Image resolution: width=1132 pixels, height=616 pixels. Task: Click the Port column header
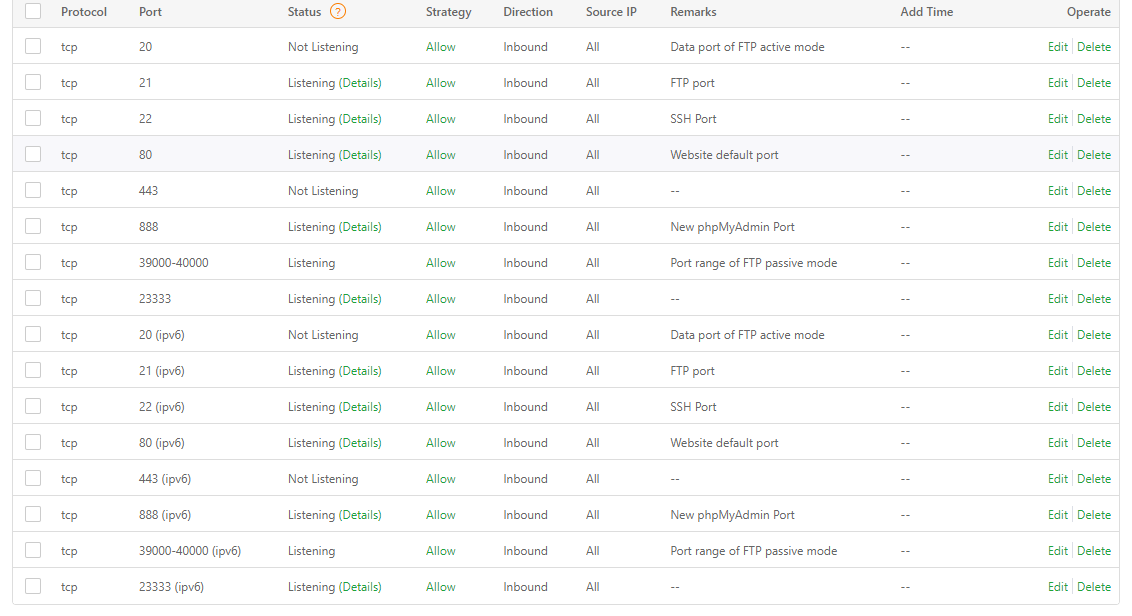(150, 12)
